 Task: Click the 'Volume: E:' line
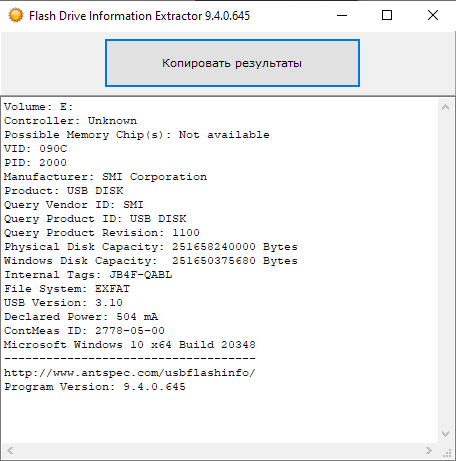click(38, 107)
